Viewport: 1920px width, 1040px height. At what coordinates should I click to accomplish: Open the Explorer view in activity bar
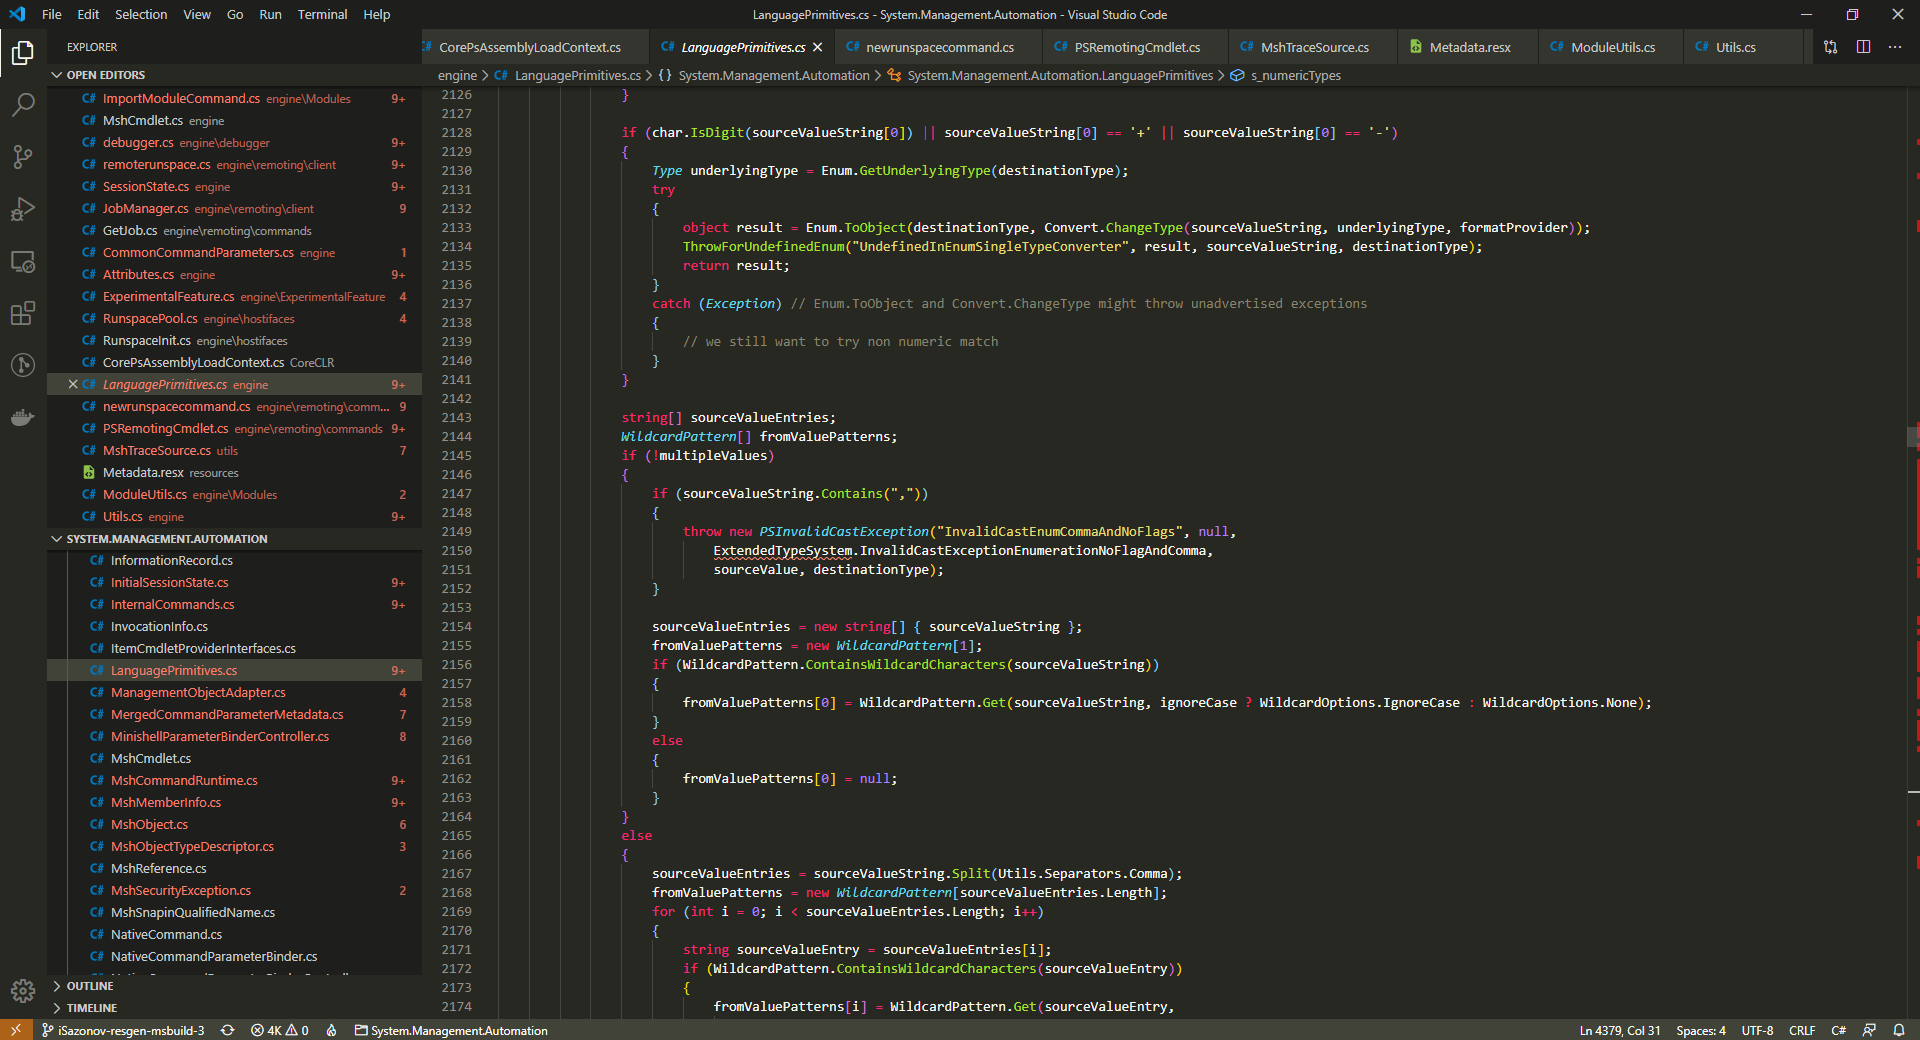pyautogui.click(x=23, y=52)
